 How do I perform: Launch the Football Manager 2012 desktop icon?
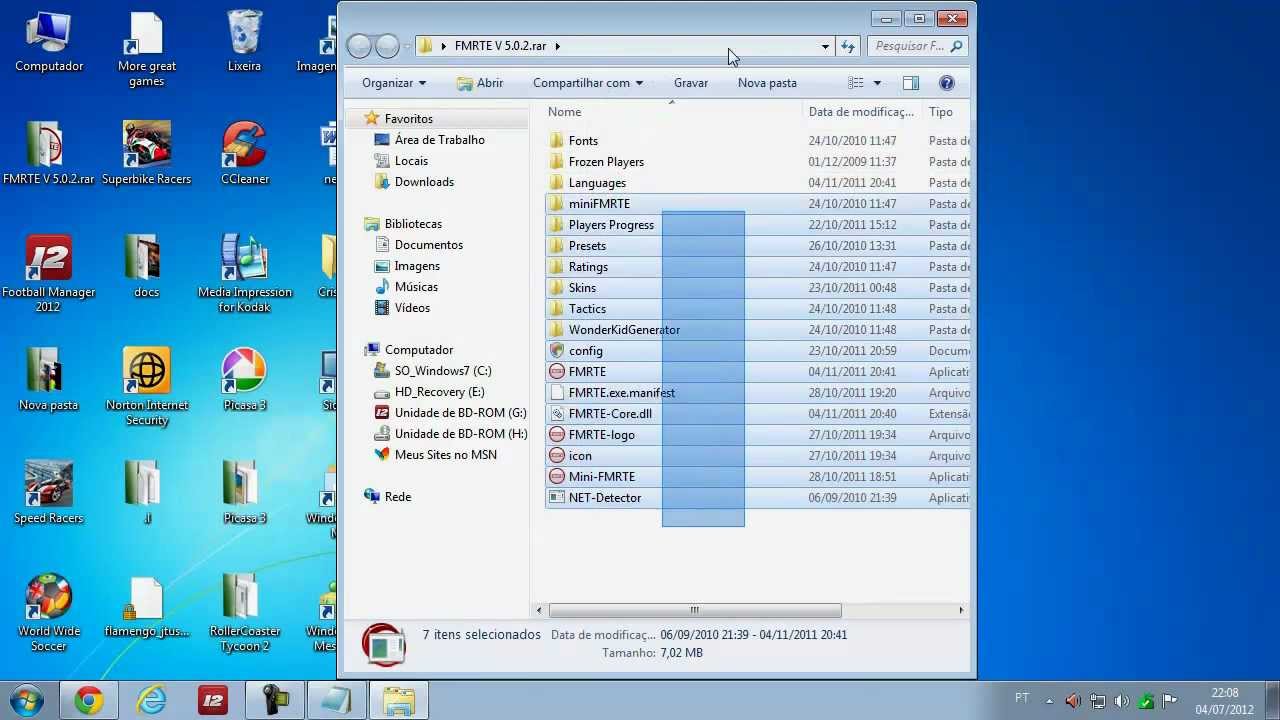[48, 274]
